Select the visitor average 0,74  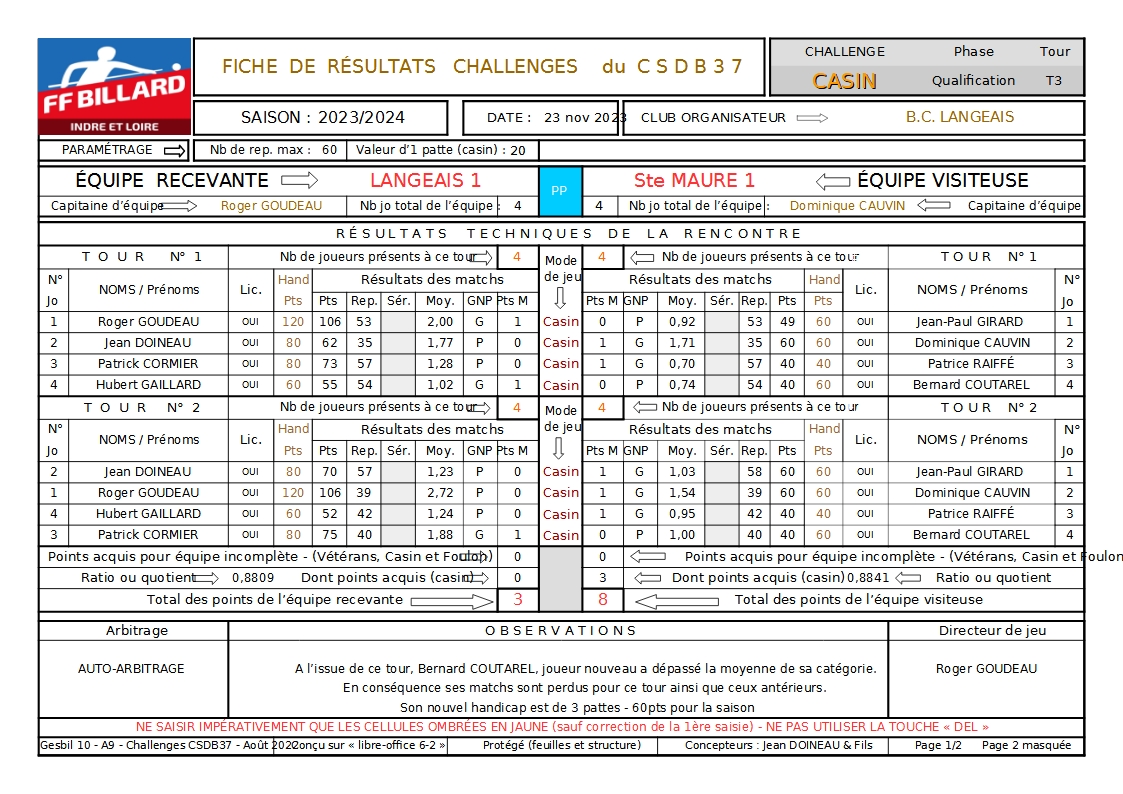point(682,384)
